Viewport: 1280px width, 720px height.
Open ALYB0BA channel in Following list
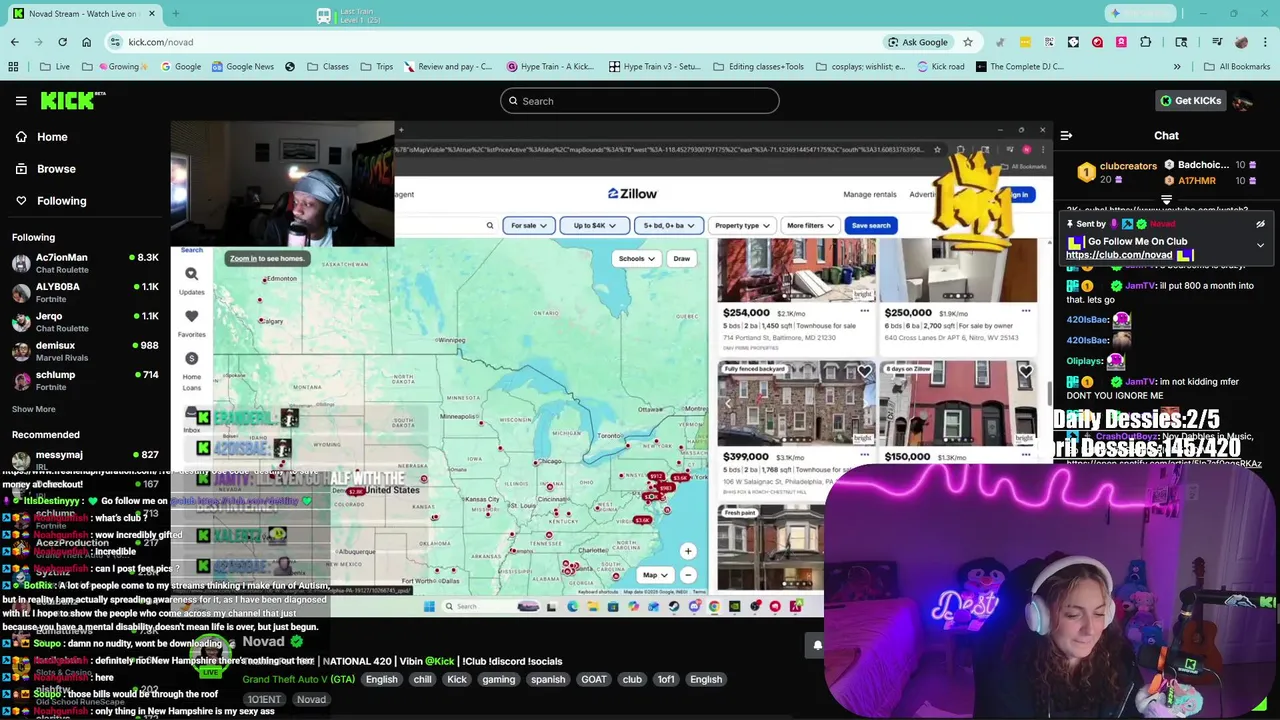84,293
